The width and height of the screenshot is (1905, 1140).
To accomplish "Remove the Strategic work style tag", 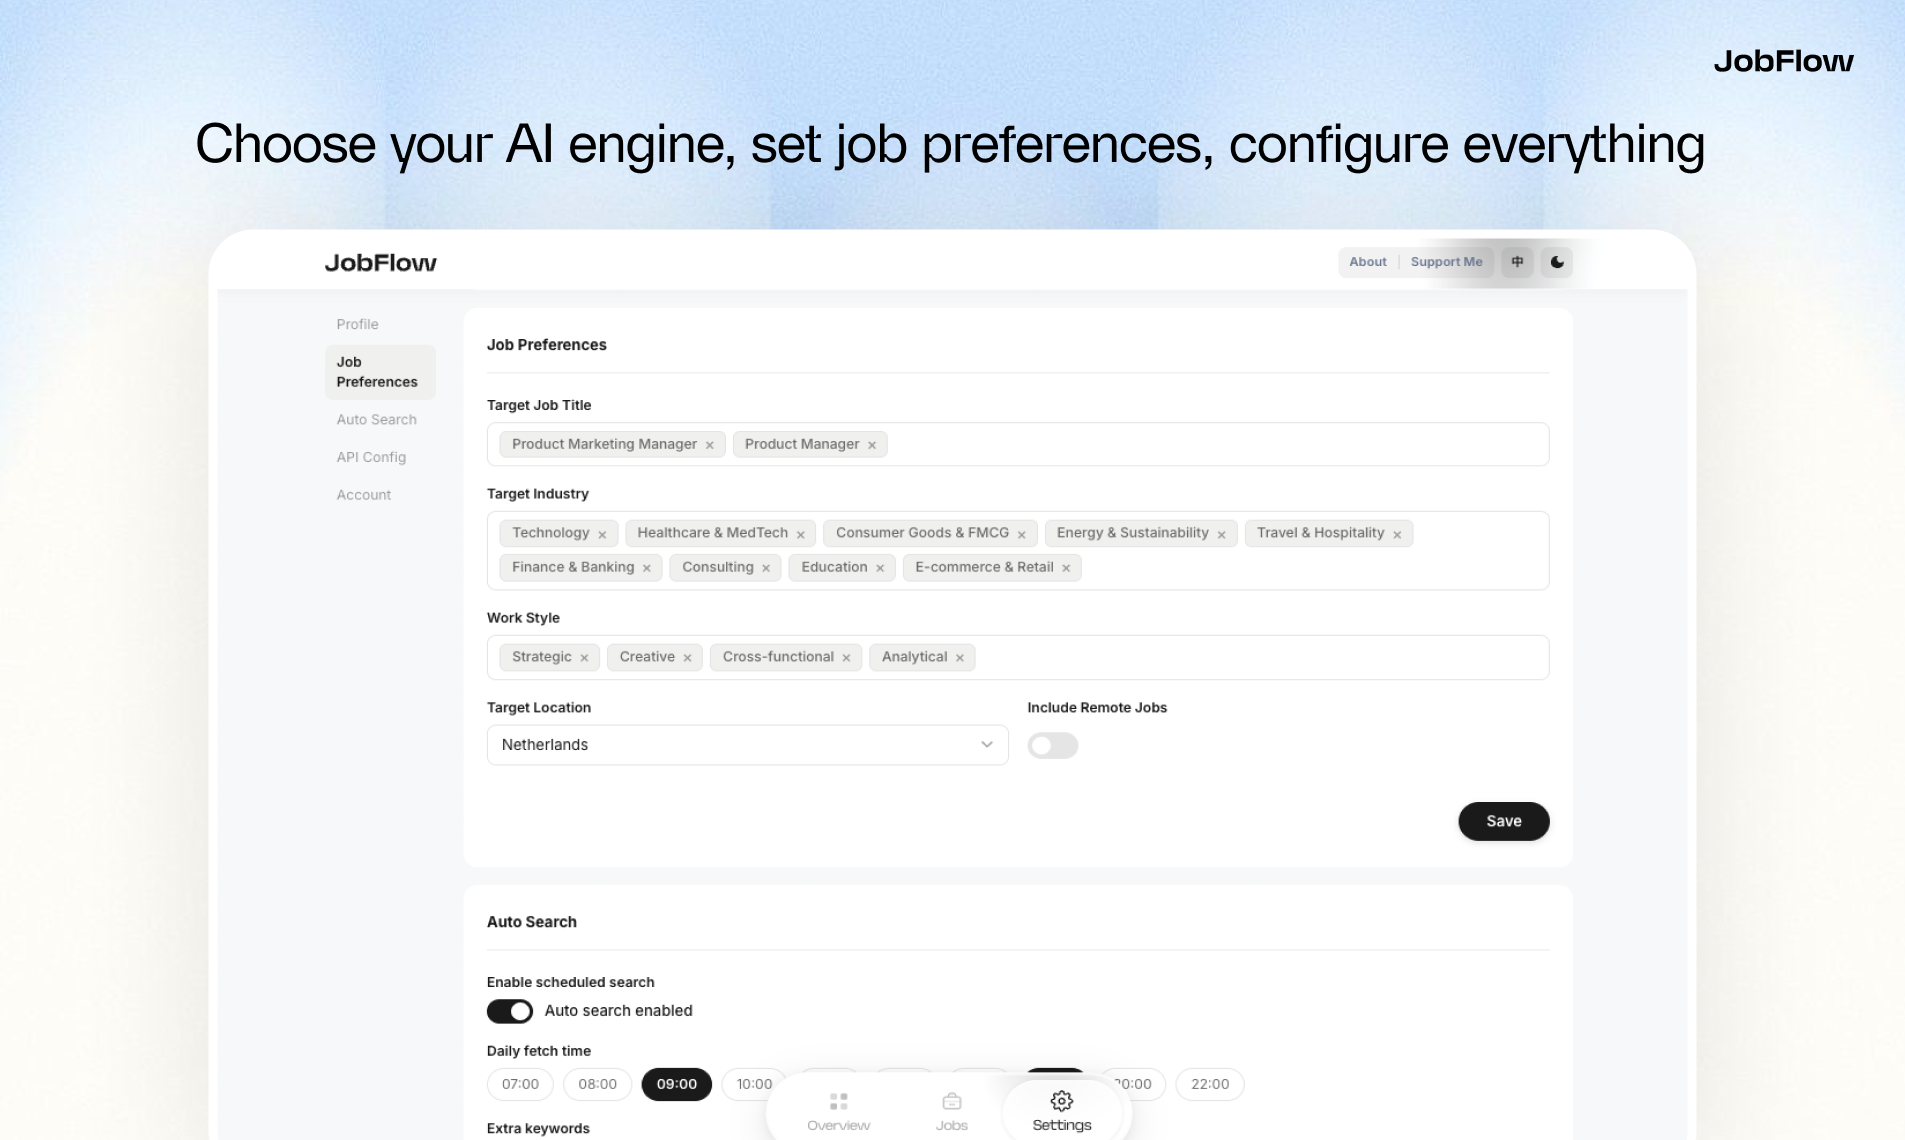I will 584,657.
